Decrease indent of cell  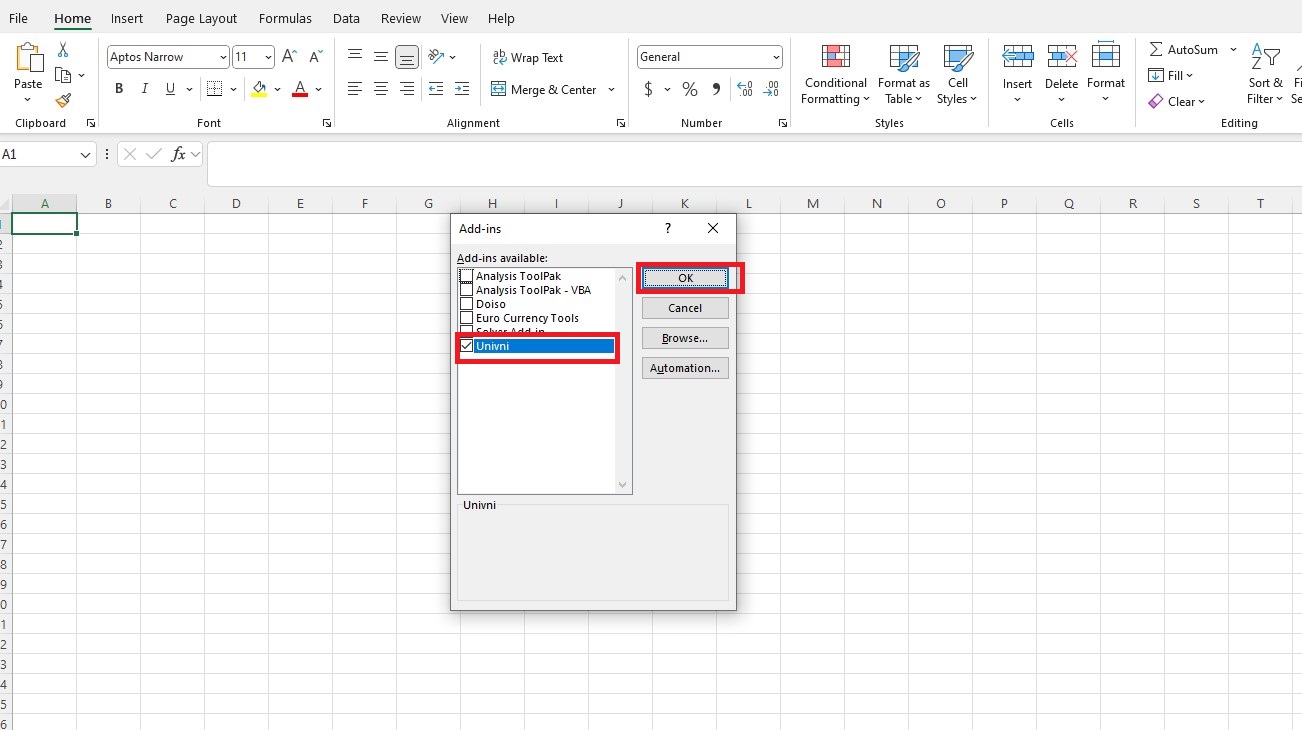tap(436, 89)
